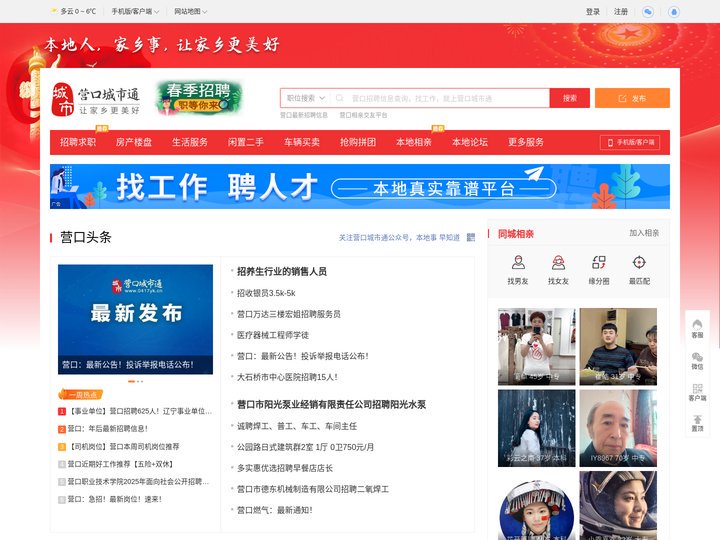
Task: Open profile photo labeled 31岁 中专
Action: [x=618, y=347]
